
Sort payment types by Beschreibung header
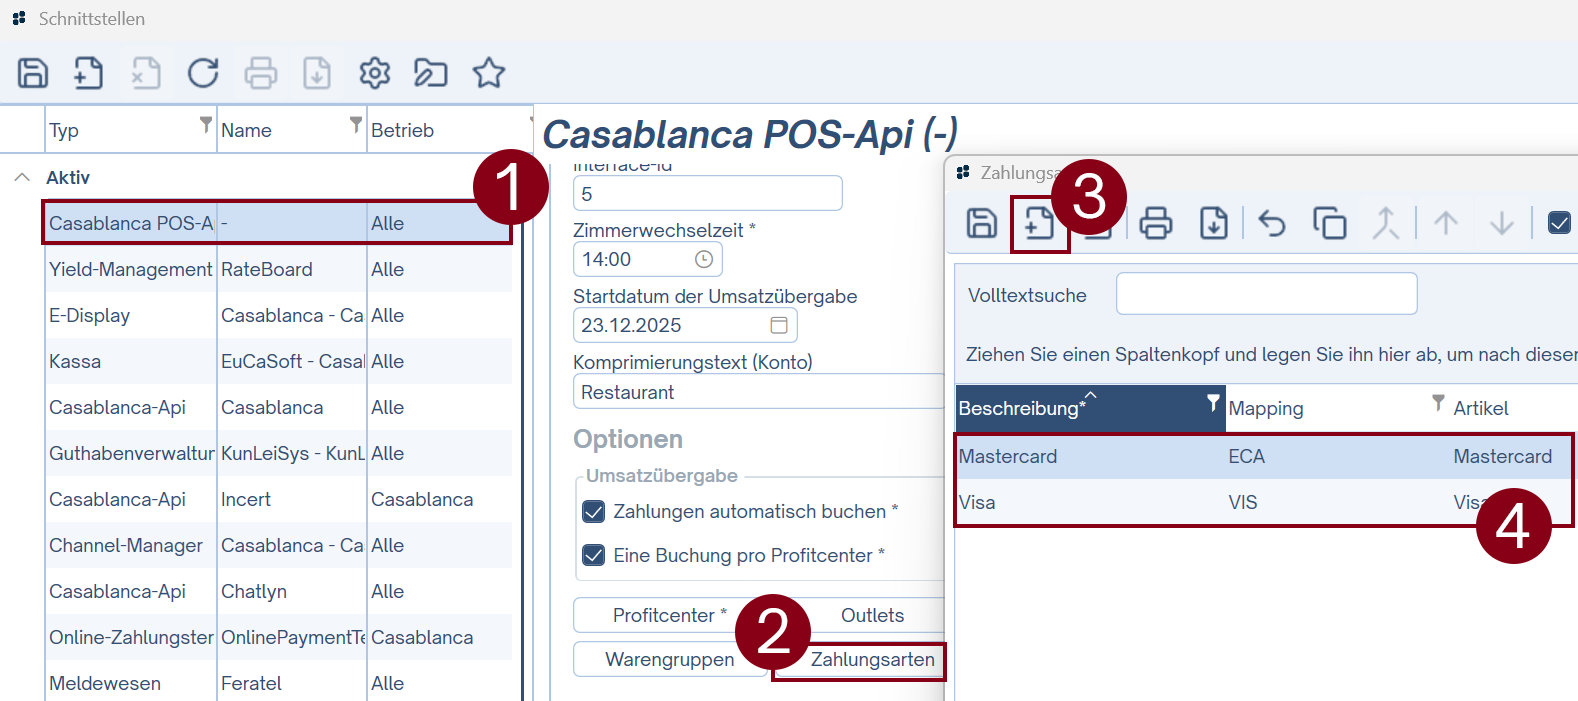pos(1090,408)
